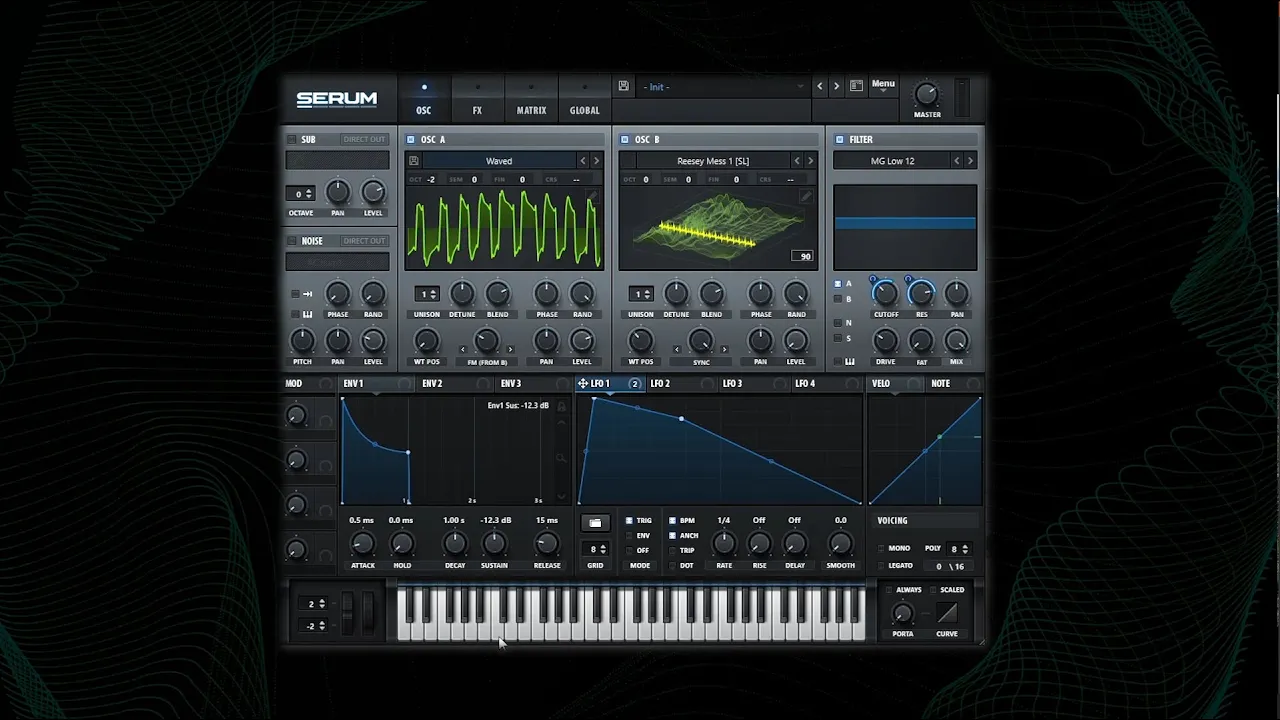Open MG Low 12 filter type selector

click(x=892, y=161)
